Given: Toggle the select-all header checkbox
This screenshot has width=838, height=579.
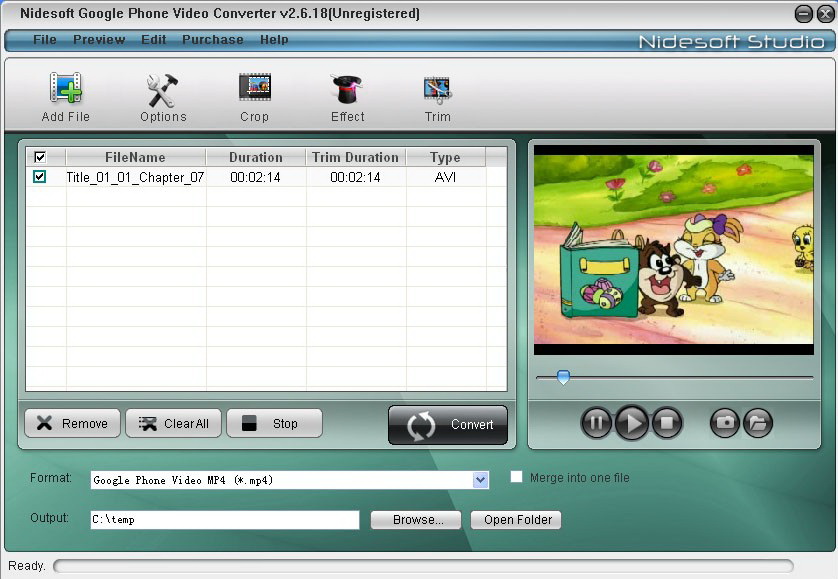Looking at the screenshot, I should [40, 157].
